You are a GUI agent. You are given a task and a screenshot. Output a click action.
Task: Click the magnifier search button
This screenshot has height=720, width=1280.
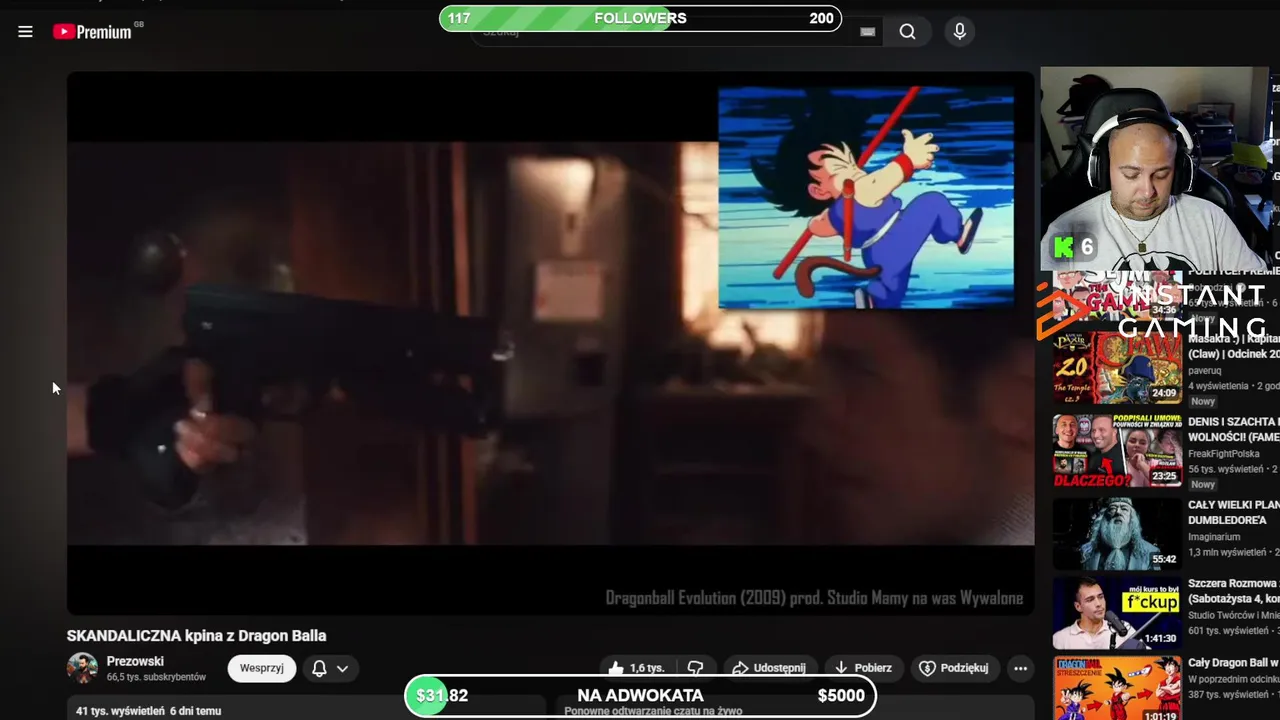(x=907, y=32)
